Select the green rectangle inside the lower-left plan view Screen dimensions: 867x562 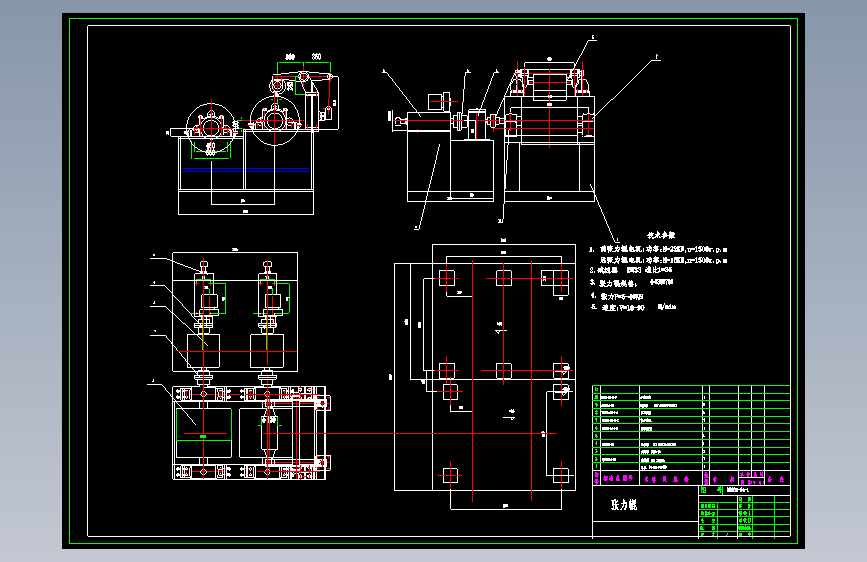203,425
